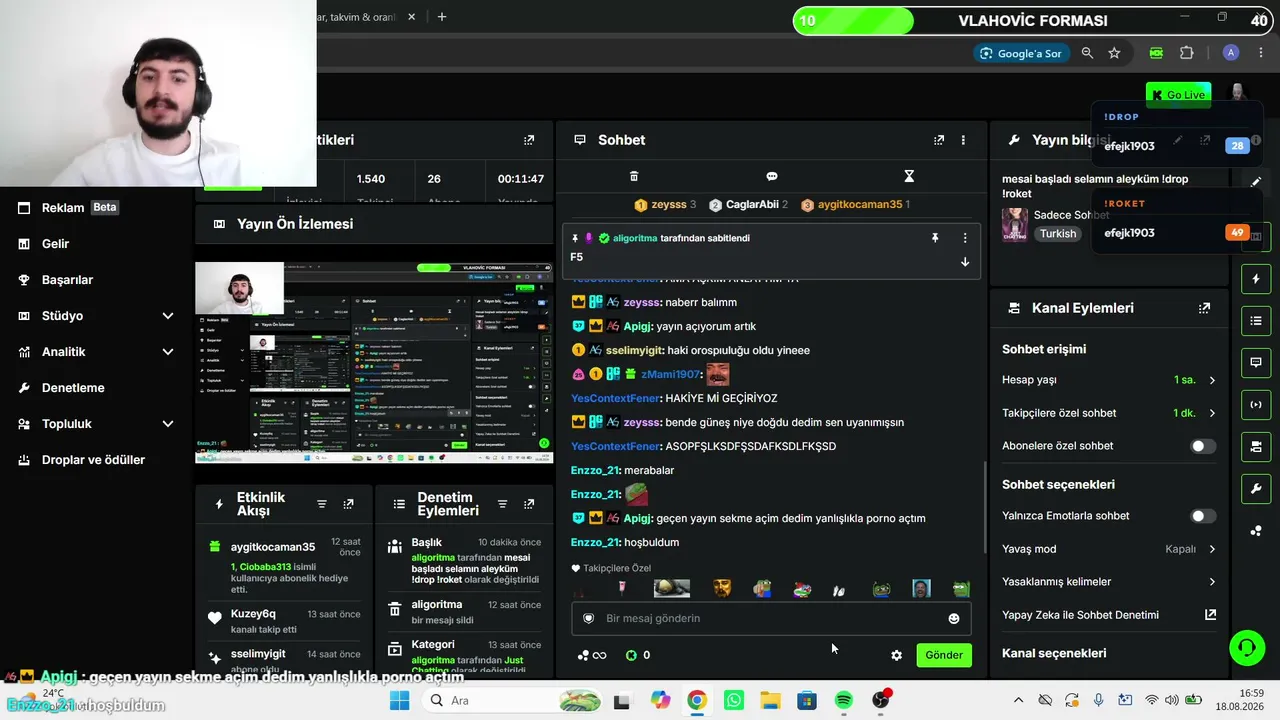The image size is (1280, 720).
Task: Click the hourglass icon in chat toolbar
Action: tap(909, 176)
